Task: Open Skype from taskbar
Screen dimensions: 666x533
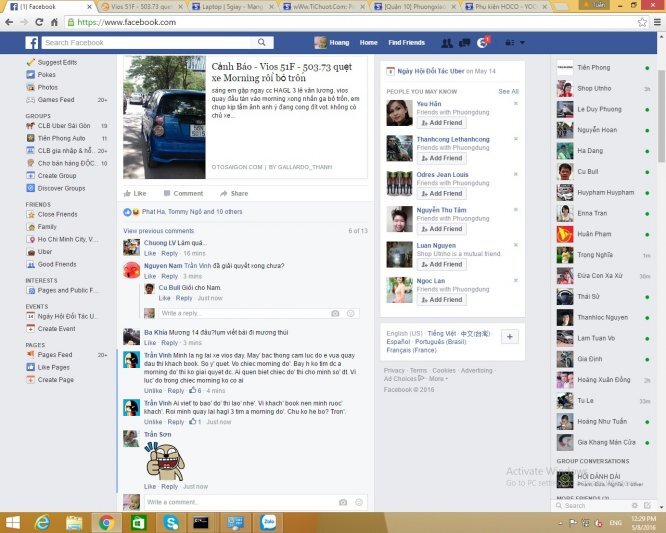Action: tap(170, 522)
